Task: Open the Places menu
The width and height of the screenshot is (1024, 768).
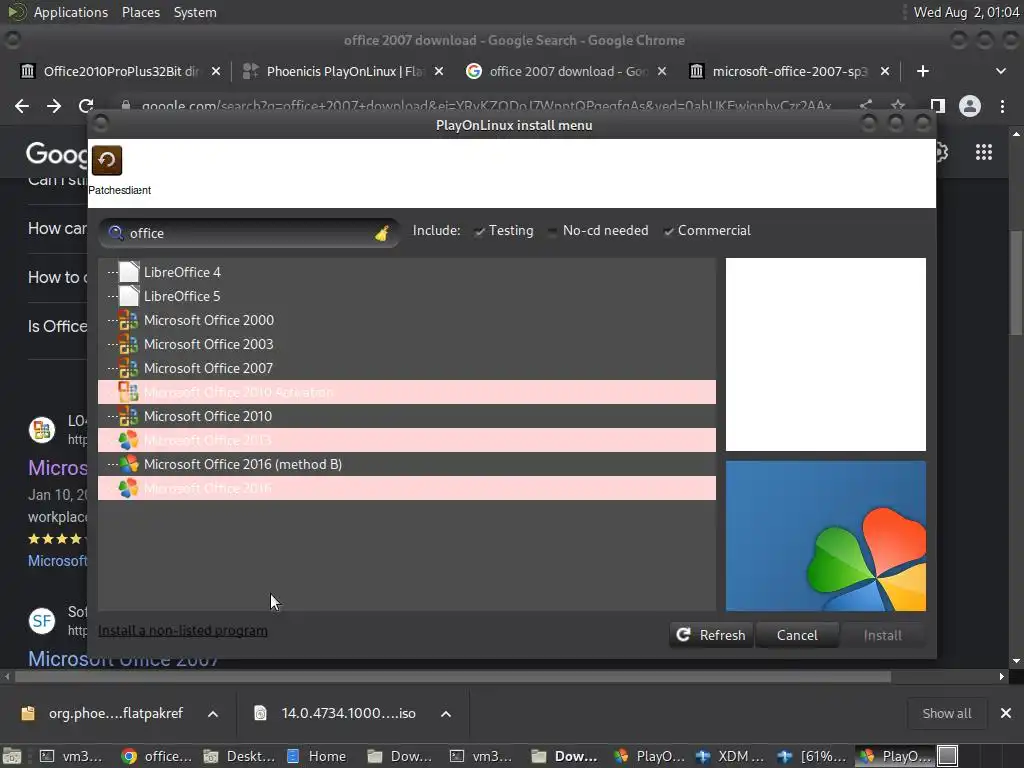Action: (140, 12)
